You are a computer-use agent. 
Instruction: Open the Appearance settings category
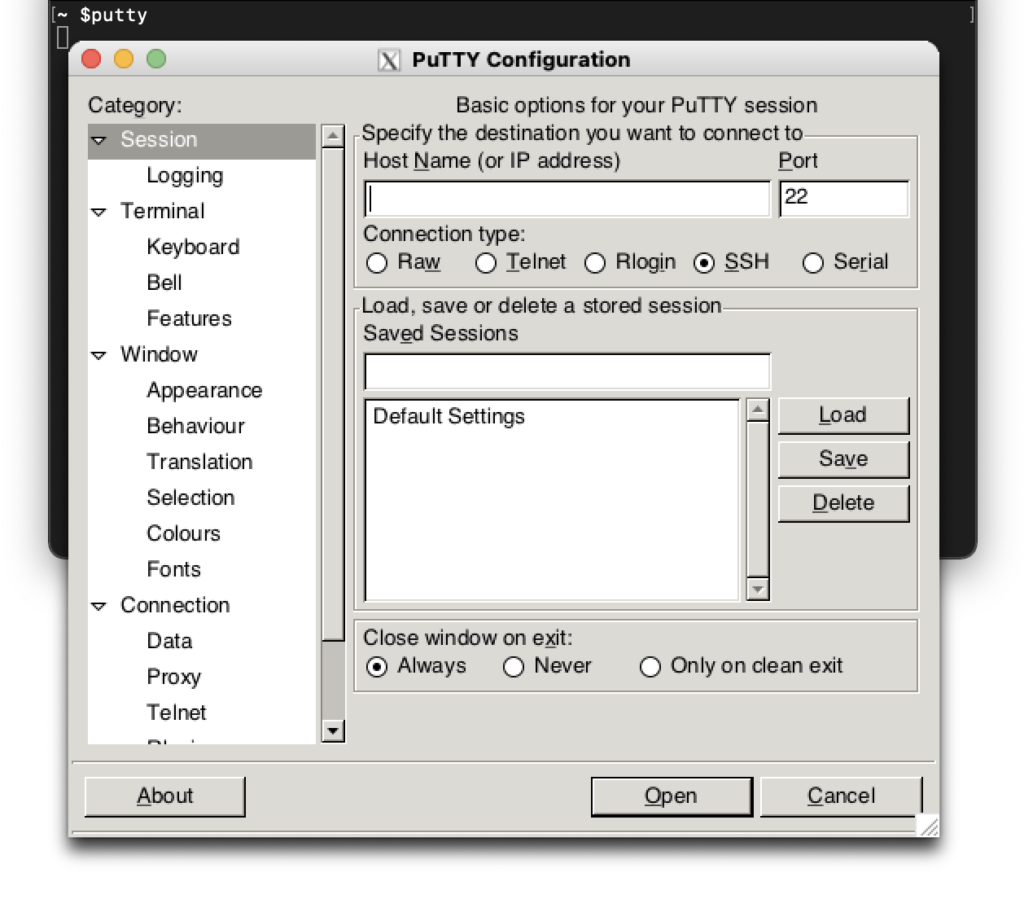pyautogui.click(x=204, y=390)
